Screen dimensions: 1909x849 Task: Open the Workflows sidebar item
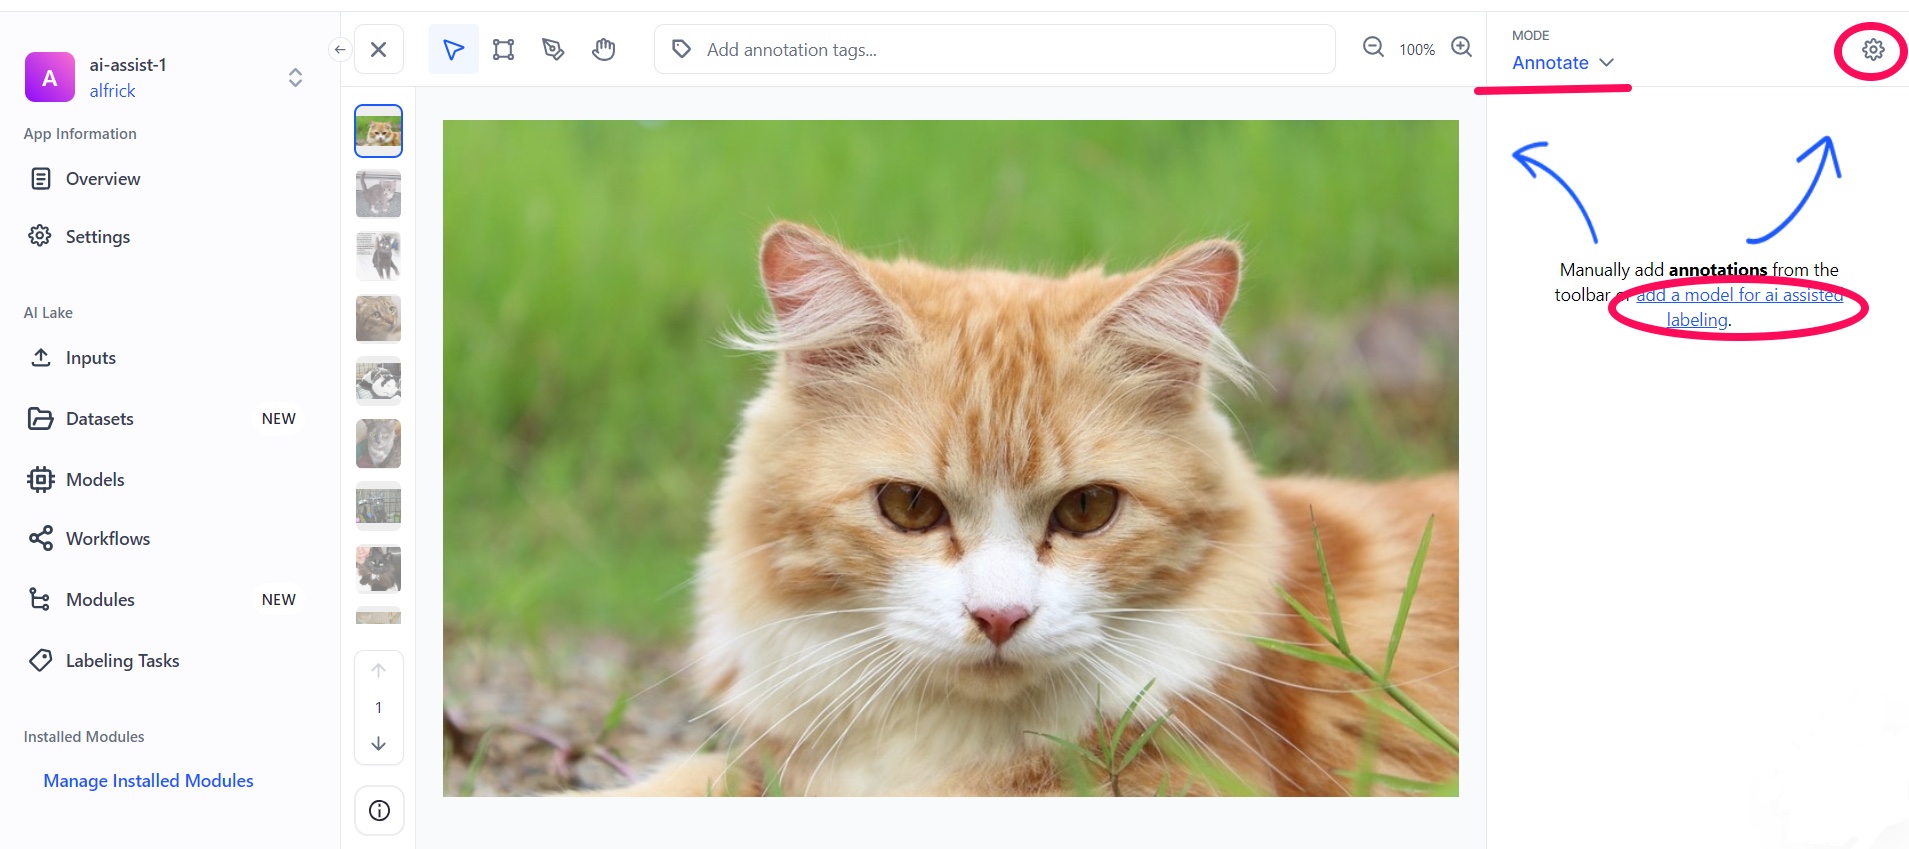point(107,539)
